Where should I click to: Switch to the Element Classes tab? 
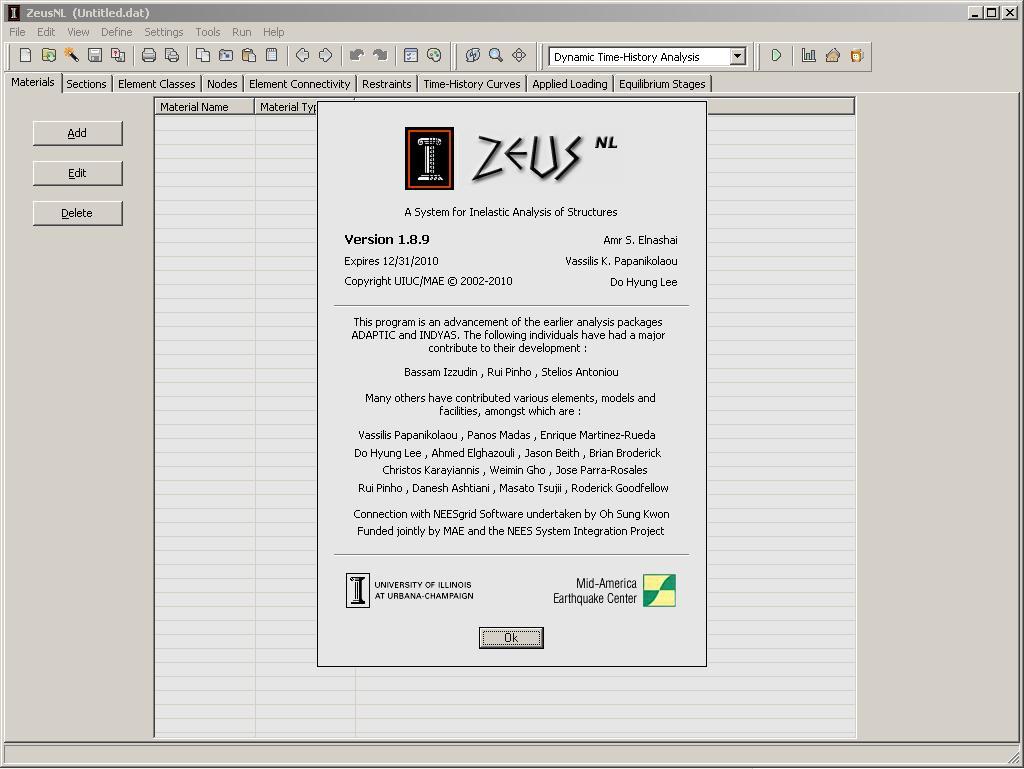click(x=157, y=84)
